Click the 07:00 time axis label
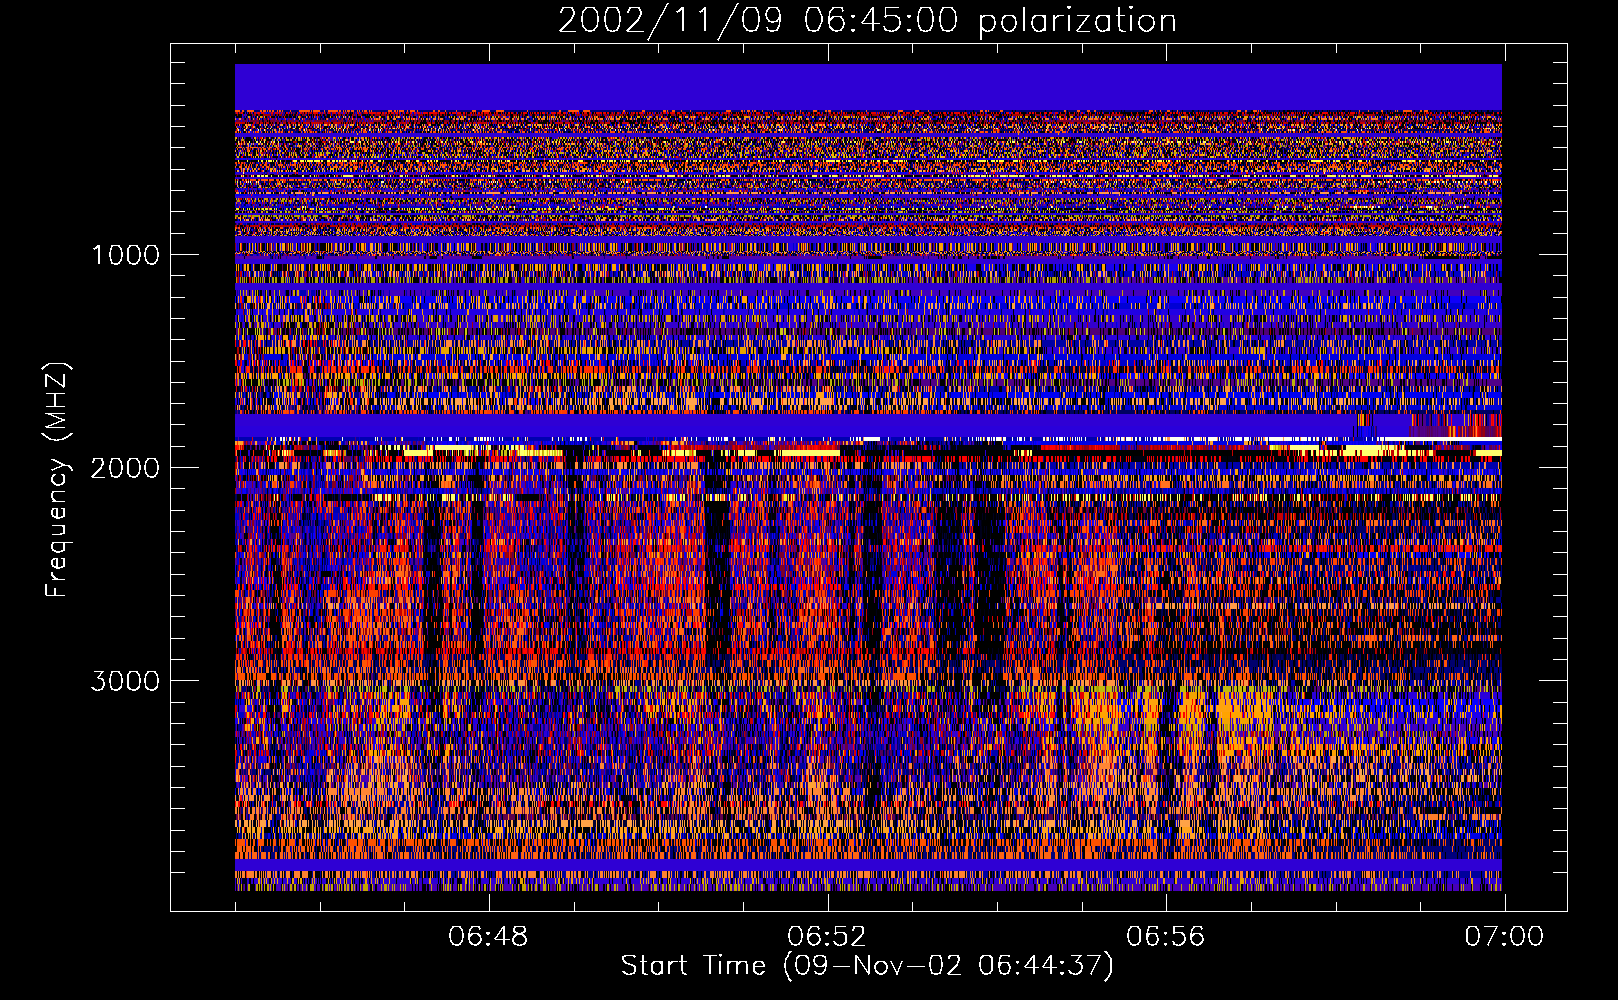Screen dimensions: 1618x1000 point(1504,937)
